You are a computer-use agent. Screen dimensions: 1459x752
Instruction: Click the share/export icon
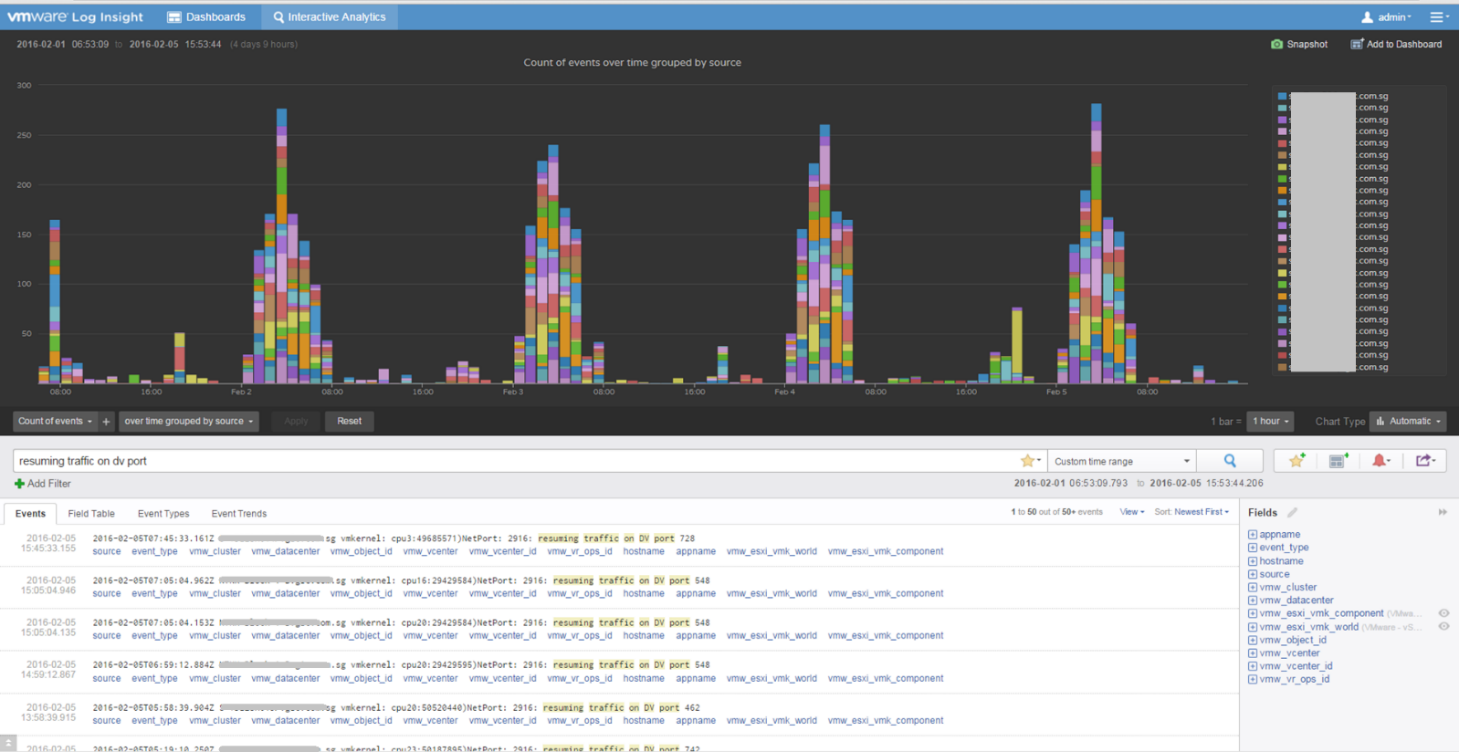pyautogui.click(x=1425, y=461)
